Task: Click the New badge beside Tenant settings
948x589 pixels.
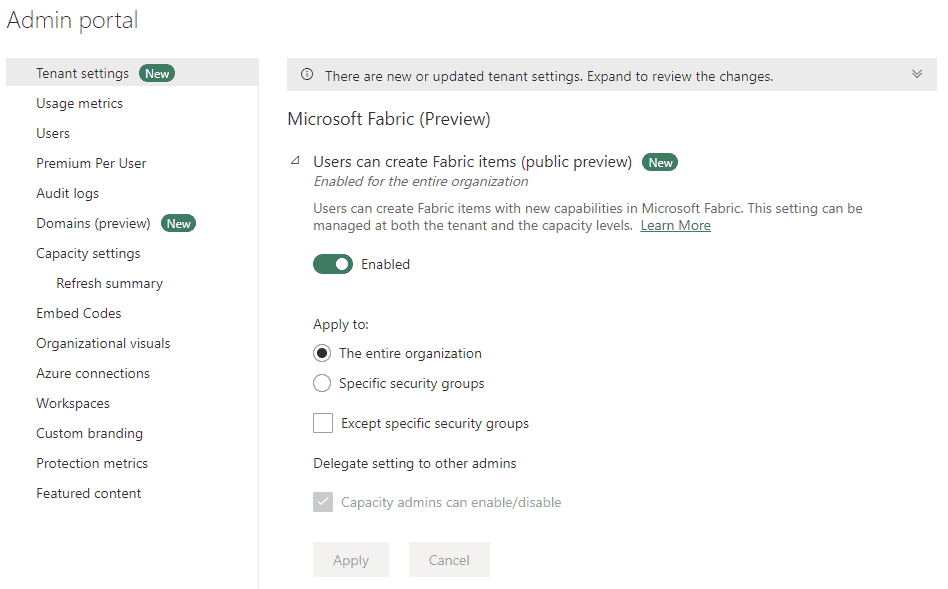Action: click(157, 74)
